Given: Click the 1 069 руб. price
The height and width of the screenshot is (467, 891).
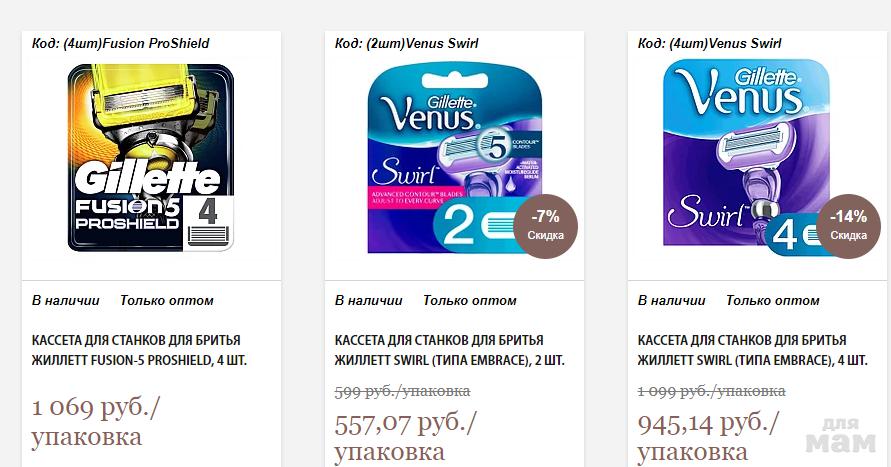Looking at the screenshot, I should (96, 422).
